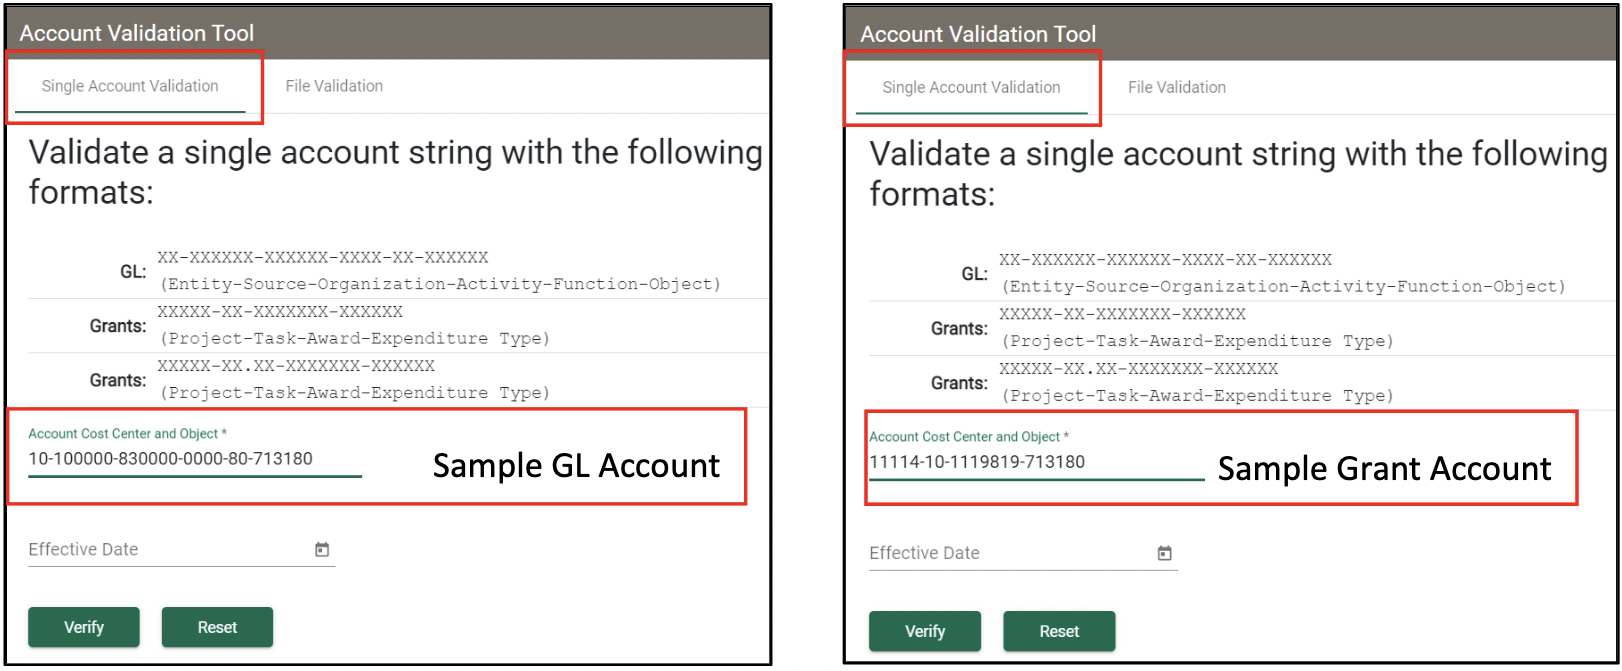The height and width of the screenshot is (671, 1622).
Task: Click the 'GL:' row label in left panel
Action: (x=133, y=271)
